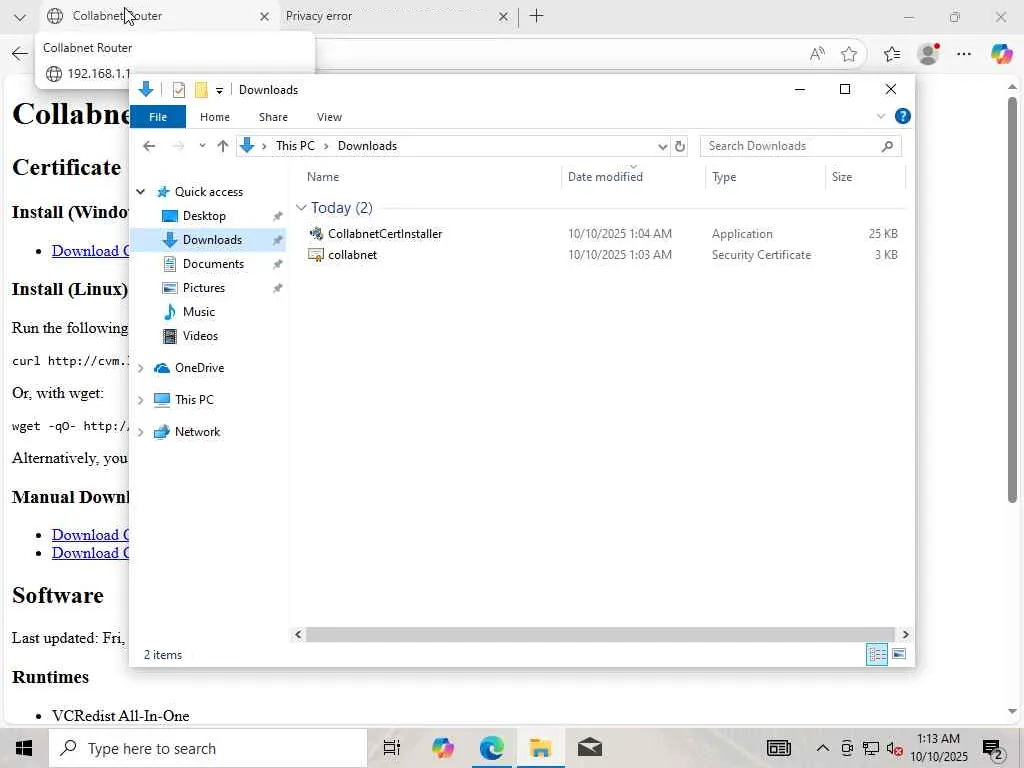This screenshot has height=768, width=1024.
Task: Open Desktop in the navigation pane
Action: point(204,216)
